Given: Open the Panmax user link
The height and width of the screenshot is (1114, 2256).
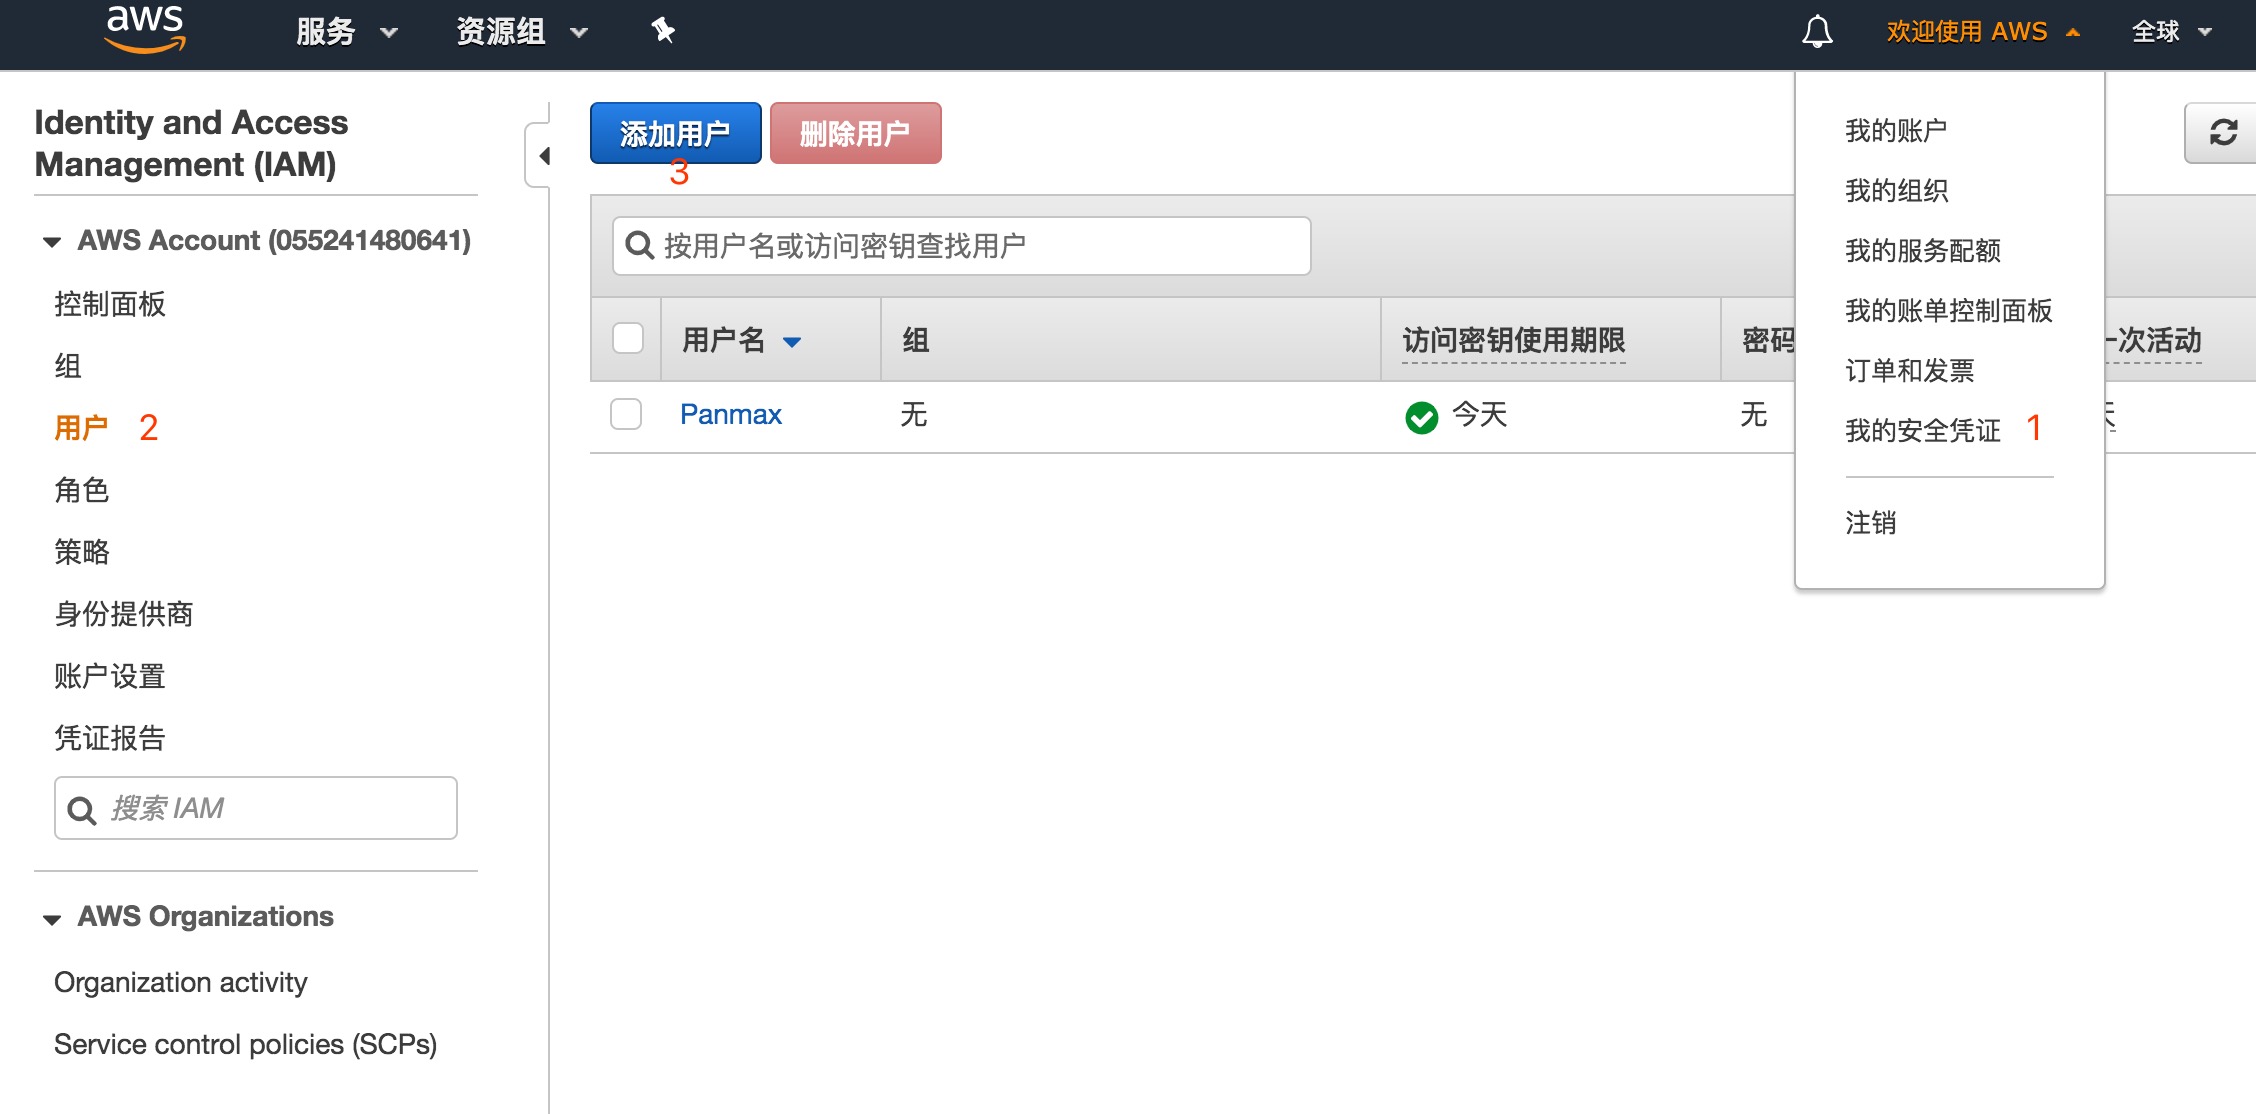Looking at the screenshot, I should [730, 414].
